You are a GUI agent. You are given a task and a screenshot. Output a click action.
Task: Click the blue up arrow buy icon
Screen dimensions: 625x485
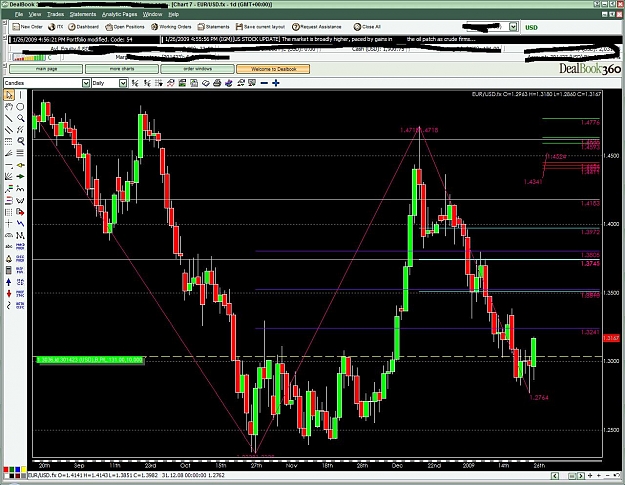(9, 282)
